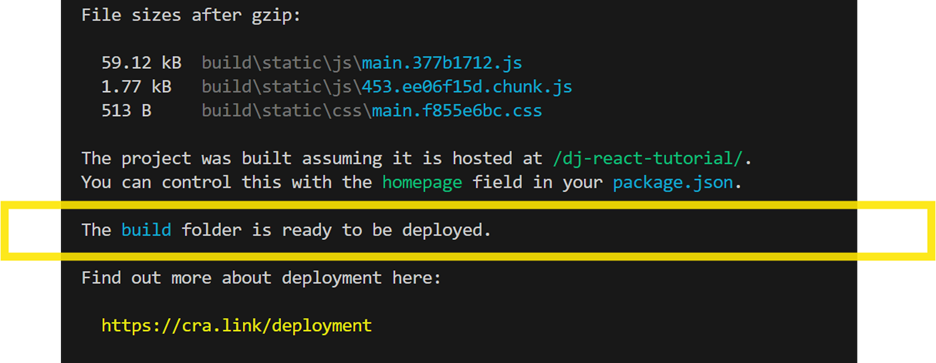The width and height of the screenshot is (936, 363).
Task: Click the main.377b1712.js file path
Action: pos(442,63)
